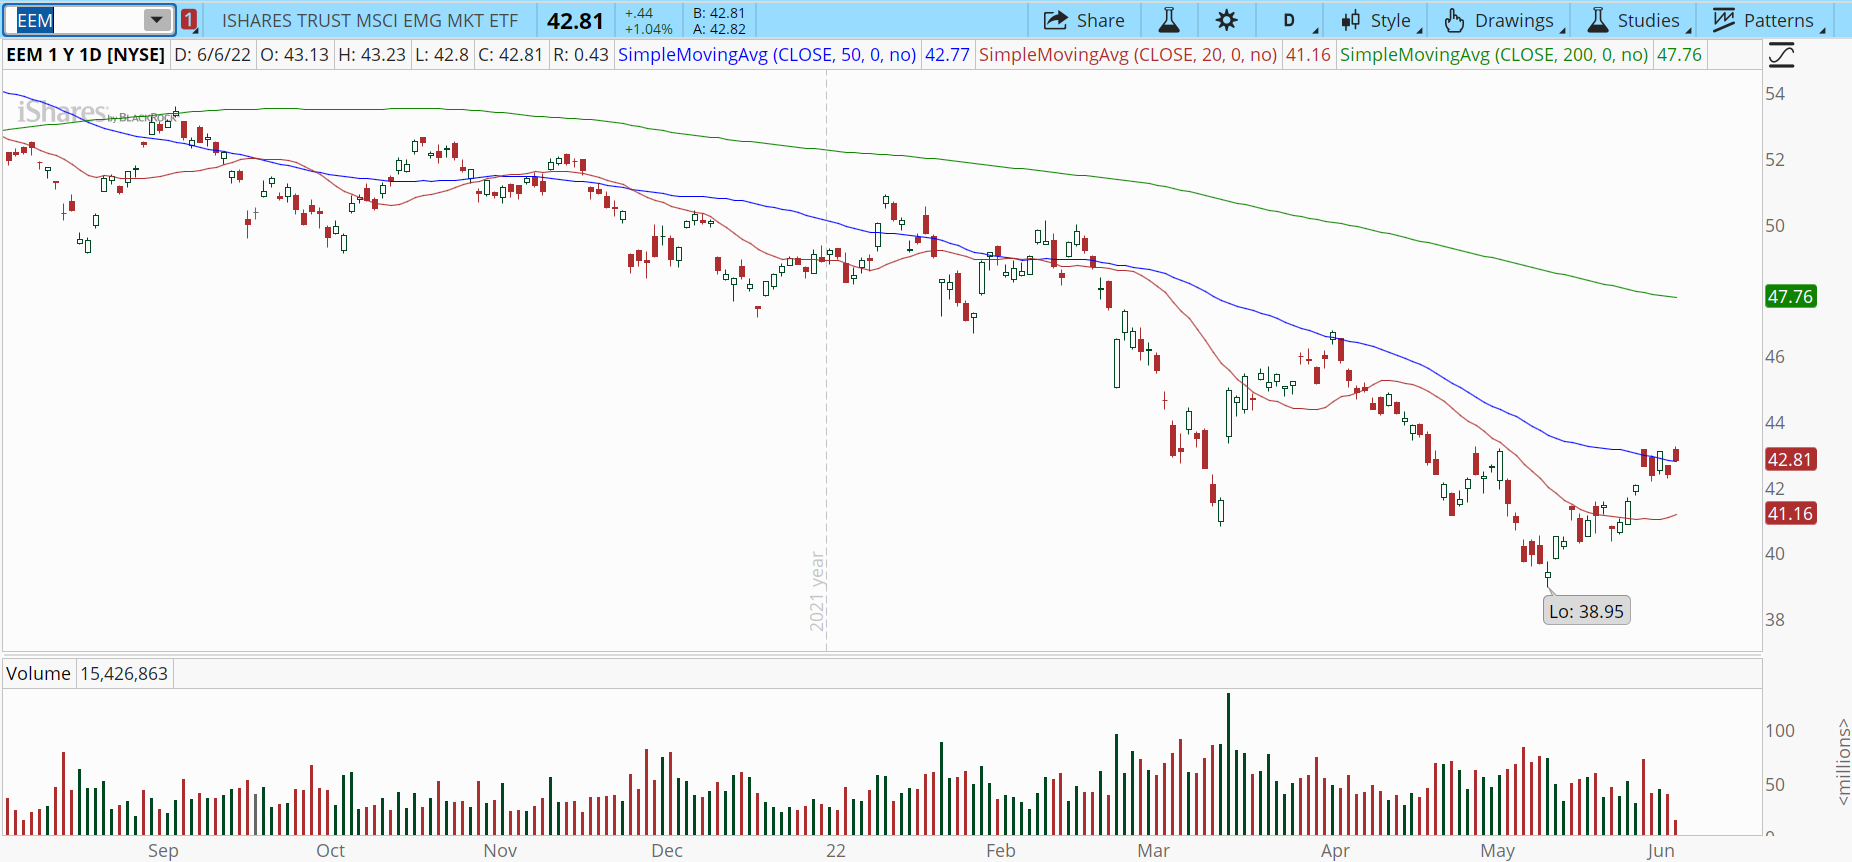Click the Oct label on time axis

point(330,851)
